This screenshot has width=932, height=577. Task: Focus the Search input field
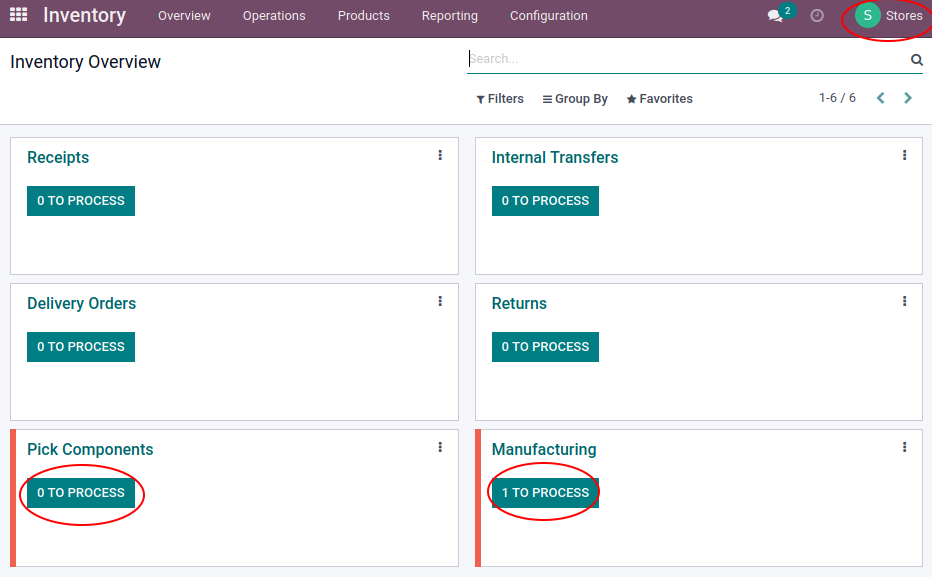[x=687, y=59]
